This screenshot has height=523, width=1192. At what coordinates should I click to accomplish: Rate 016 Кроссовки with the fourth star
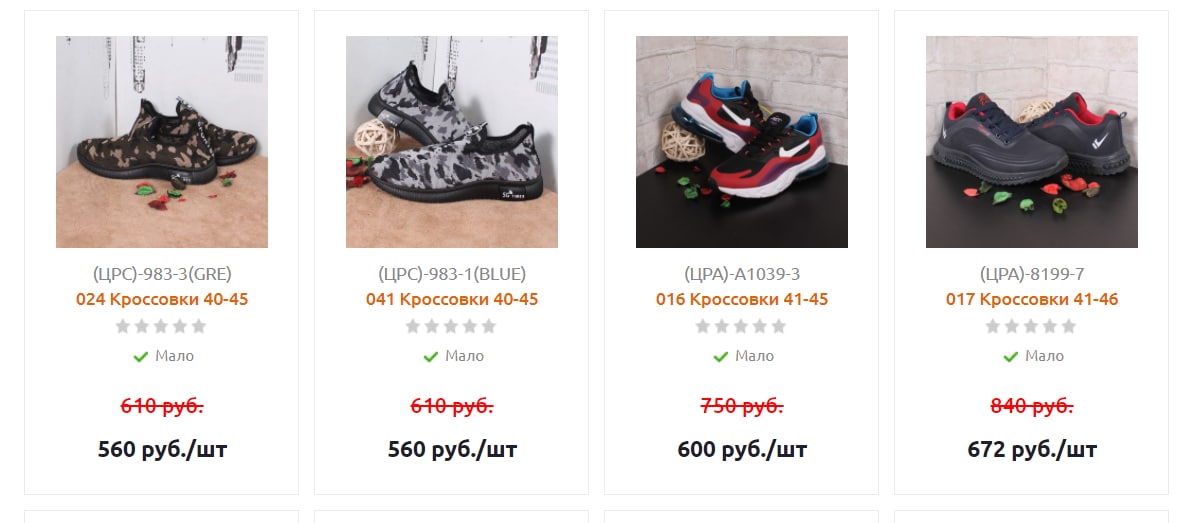tap(759, 326)
